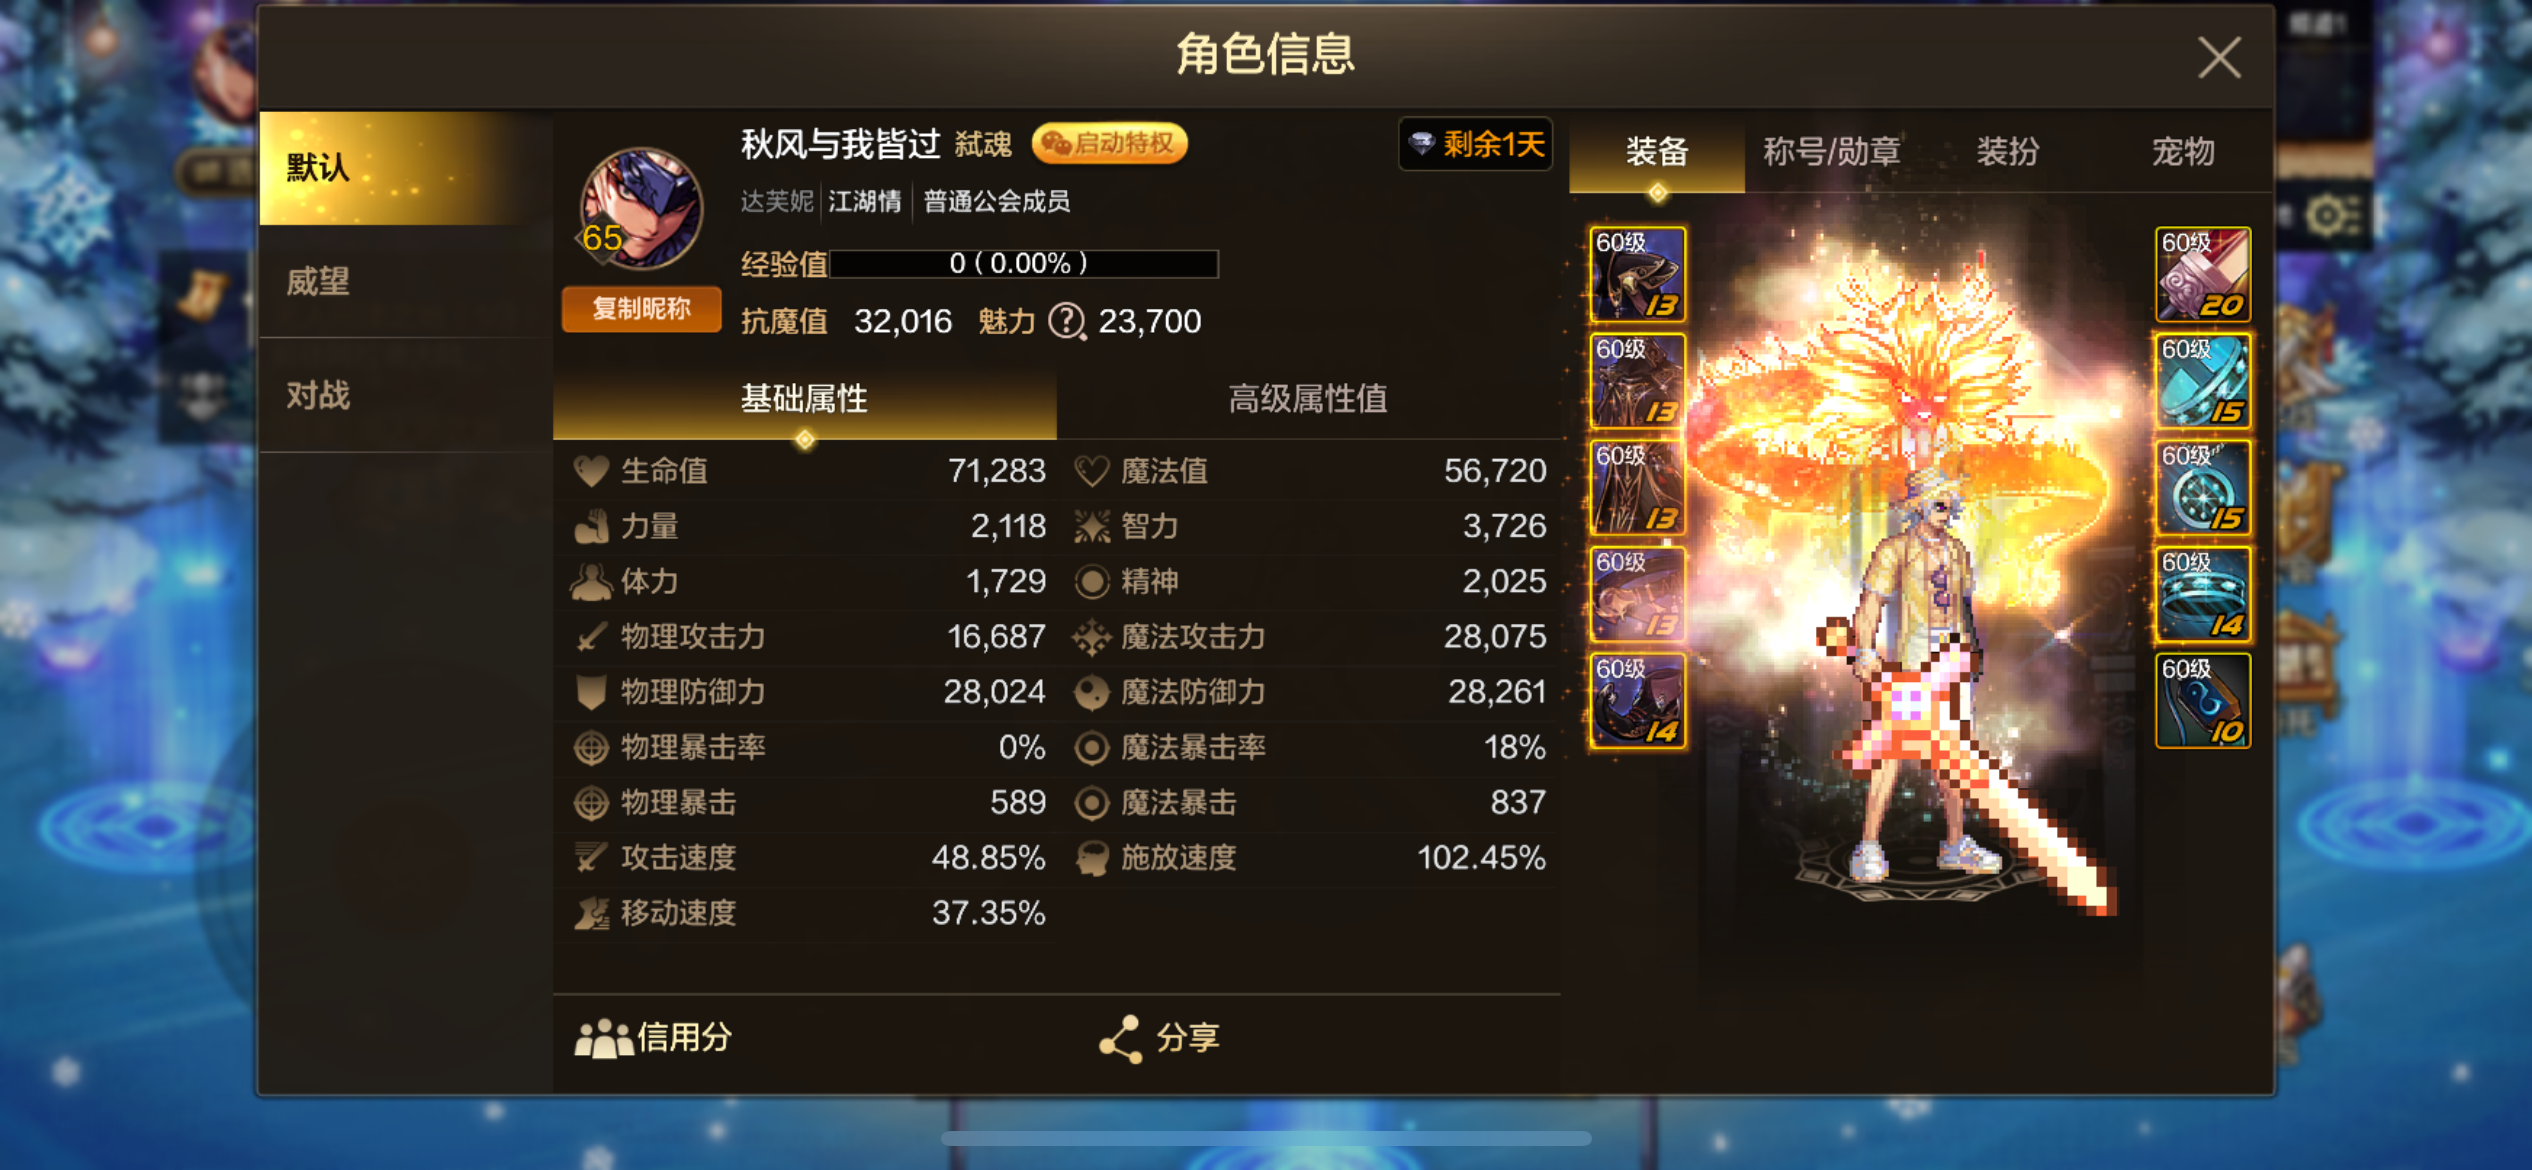
Task: Open the 称号/勋章 titles and medals tab
Action: (1831, 152)
